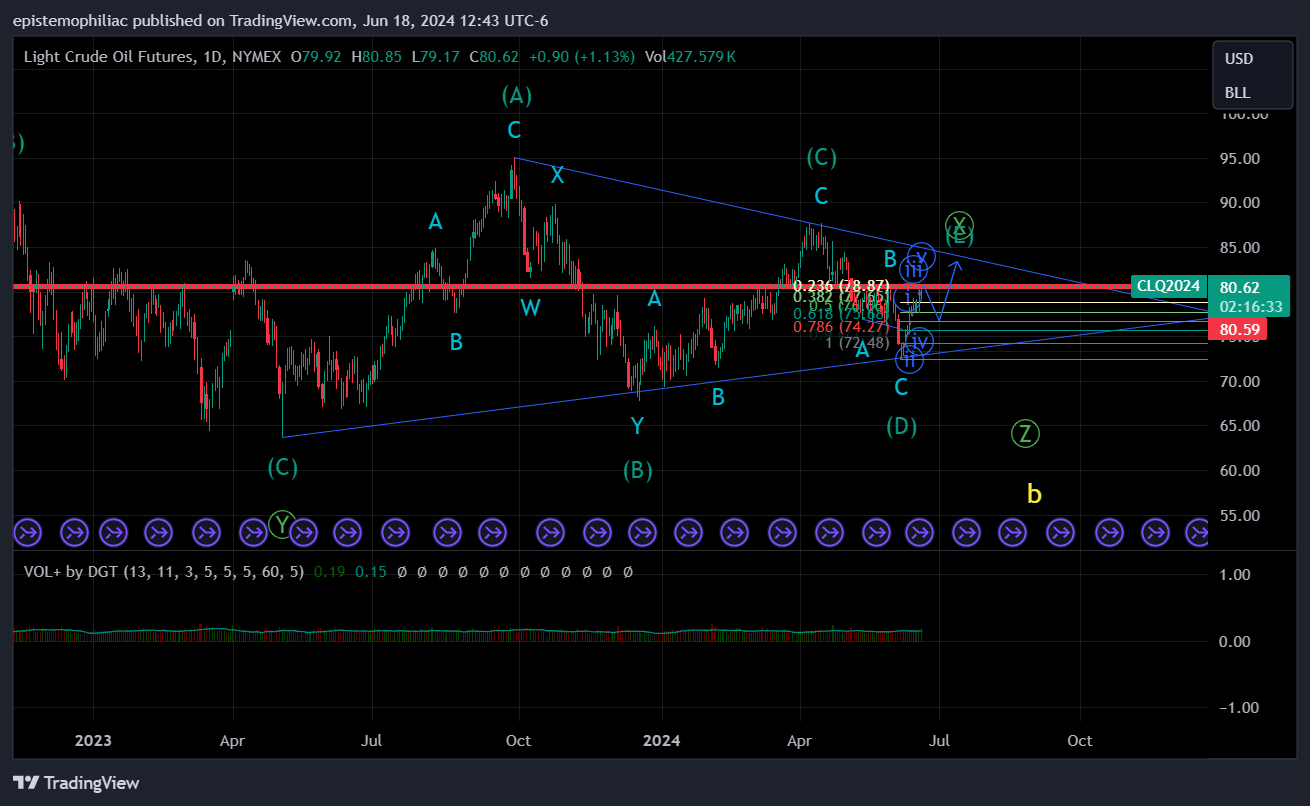Viewport: 1310px width, 806px height.
Task: Click the close value C80.62
Action: (x=493, y=57)
